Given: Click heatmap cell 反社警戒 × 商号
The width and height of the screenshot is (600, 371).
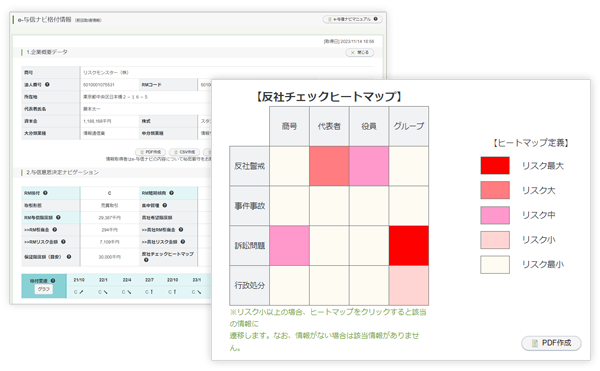Looking at the screenshot, I should pos(289,166).
